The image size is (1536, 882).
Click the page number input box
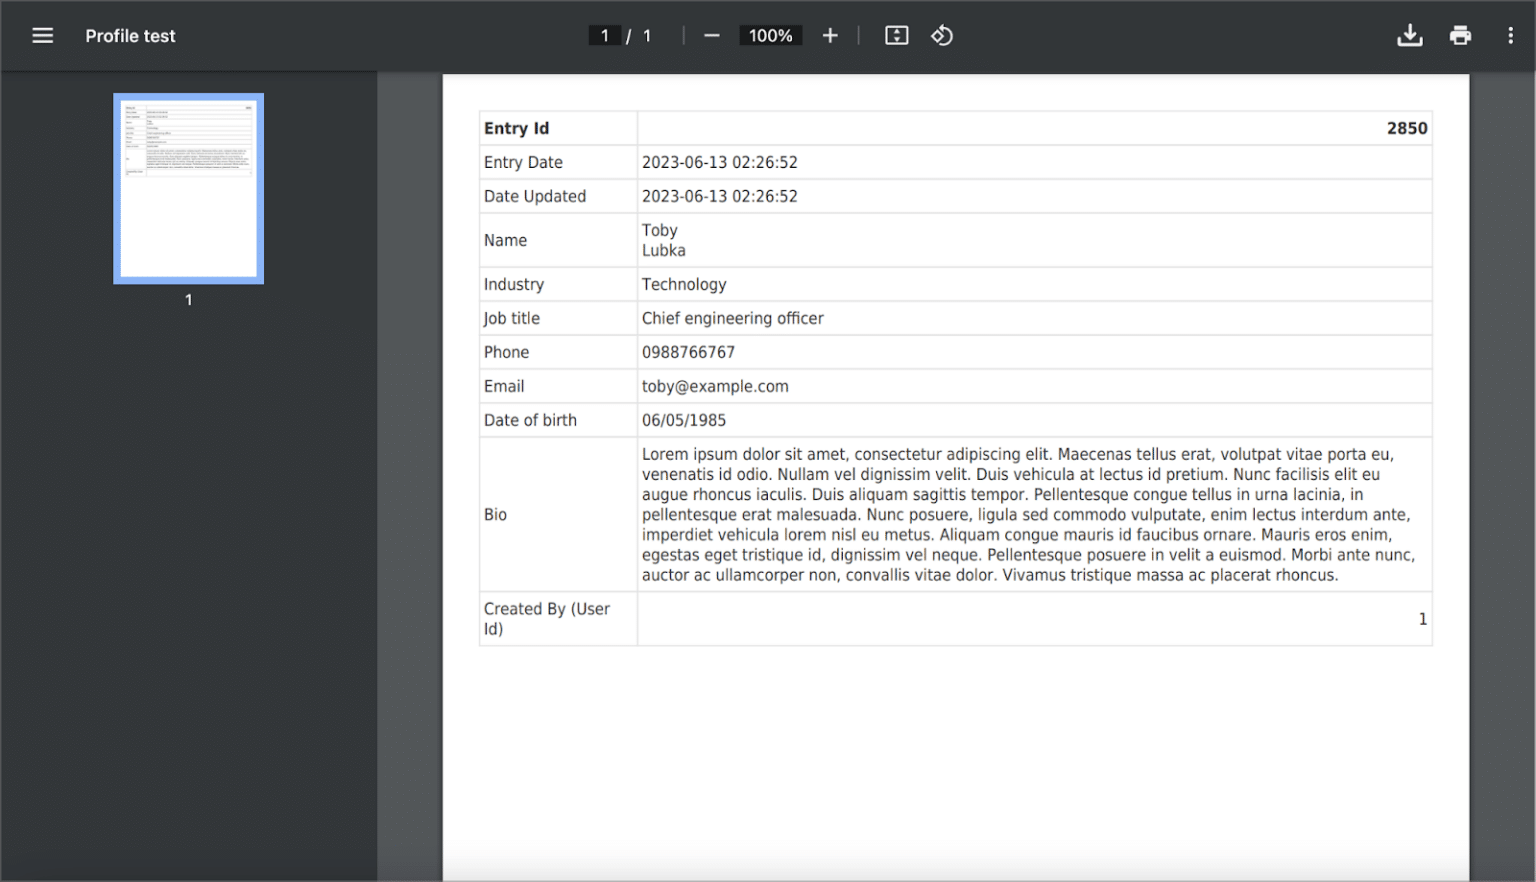[604, 34]
